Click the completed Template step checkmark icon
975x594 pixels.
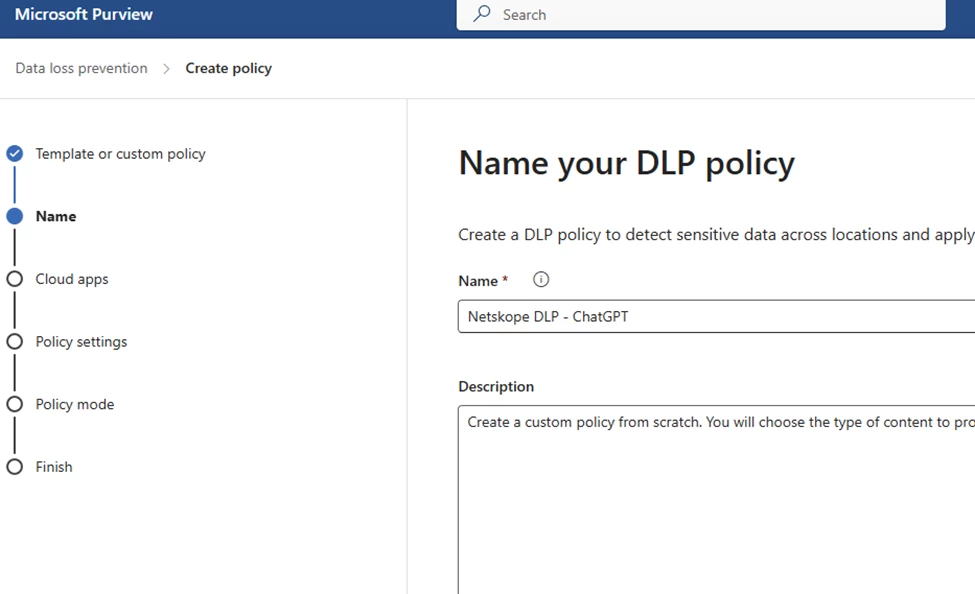(15, 154)
